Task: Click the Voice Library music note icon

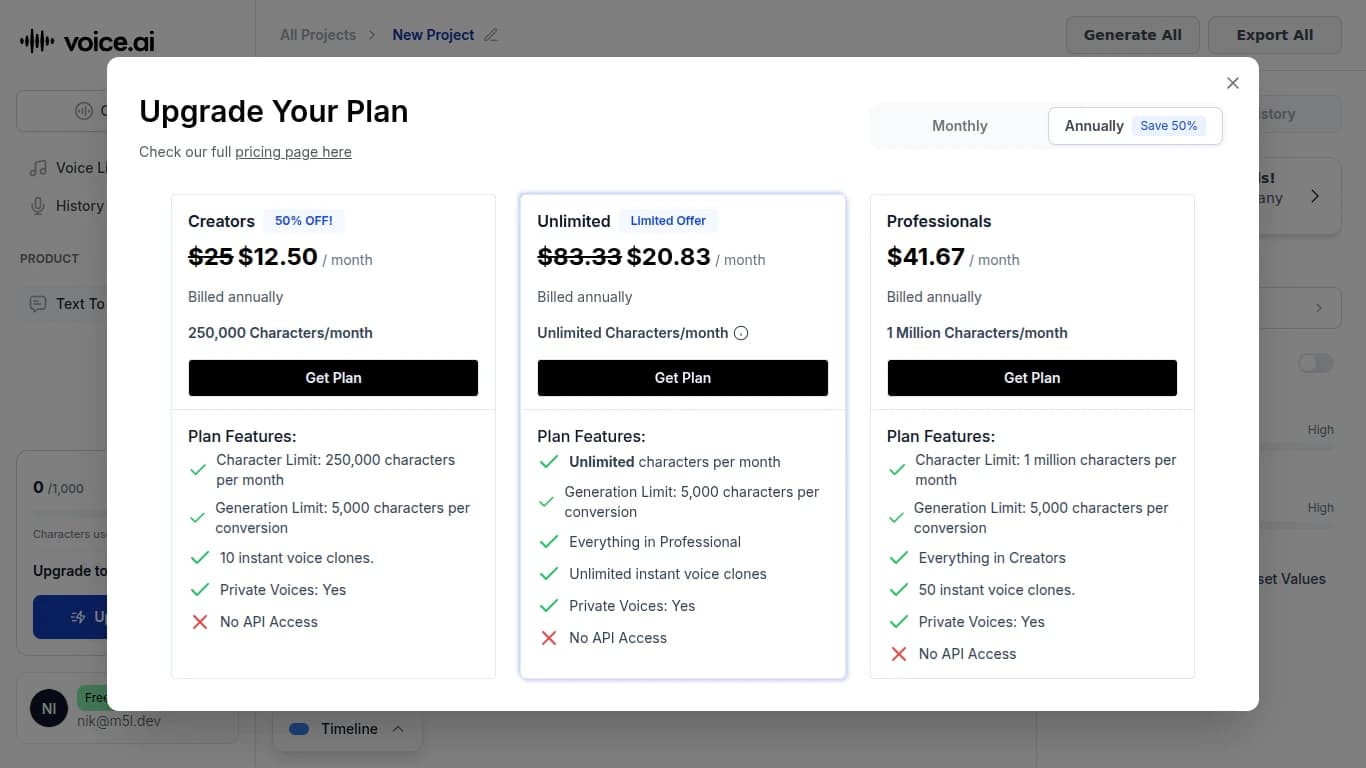Action: pos(38,168)
